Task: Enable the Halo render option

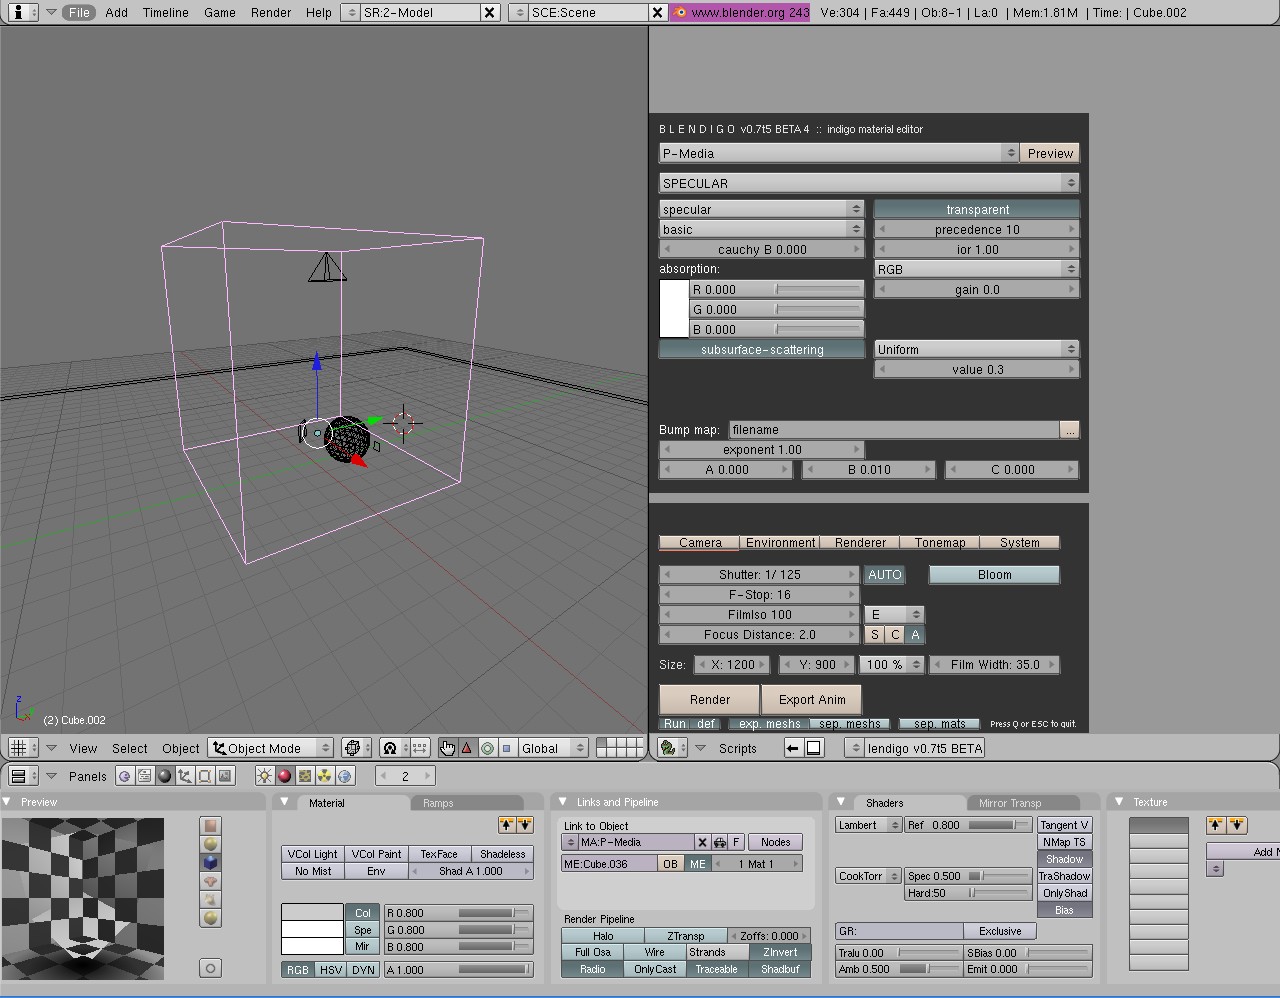Action: pos(603,936)
